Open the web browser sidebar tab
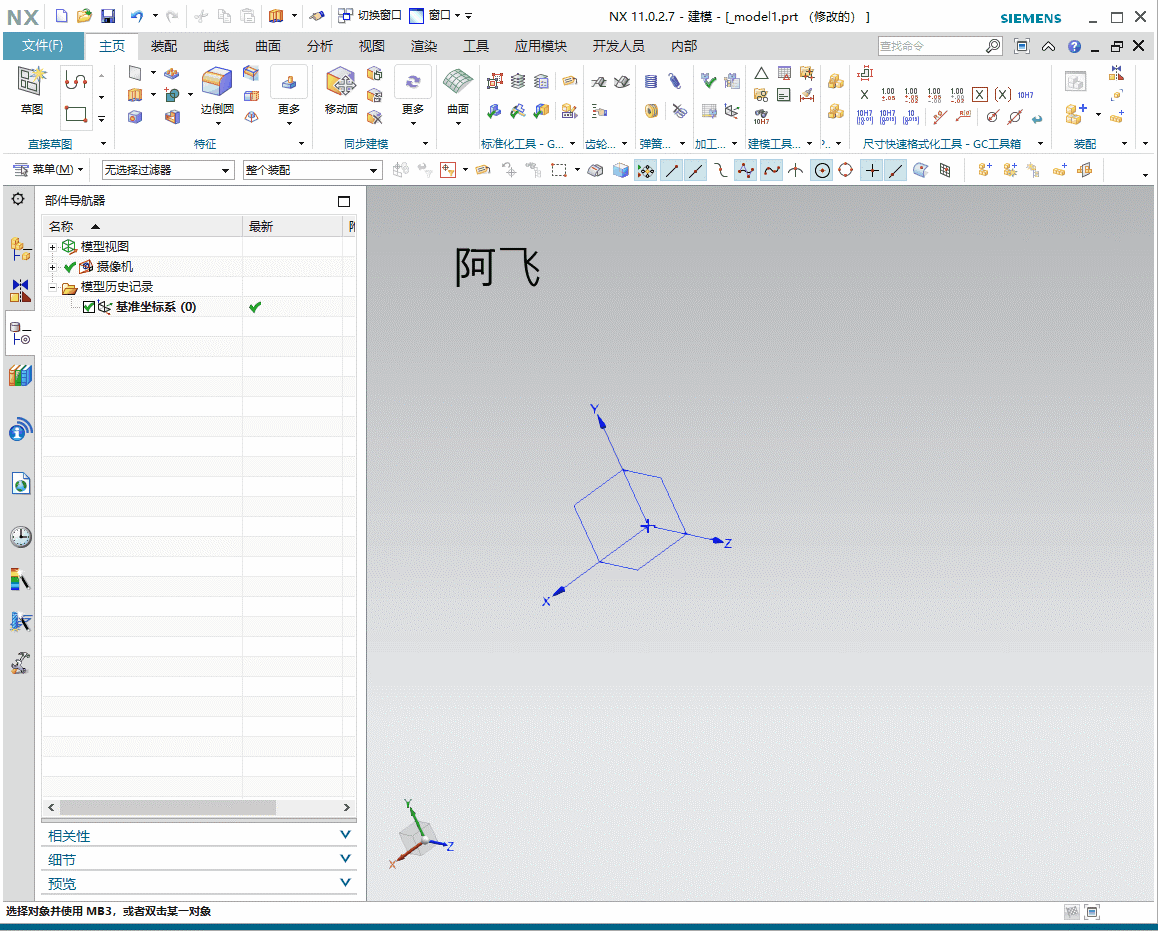 (21, 484)
